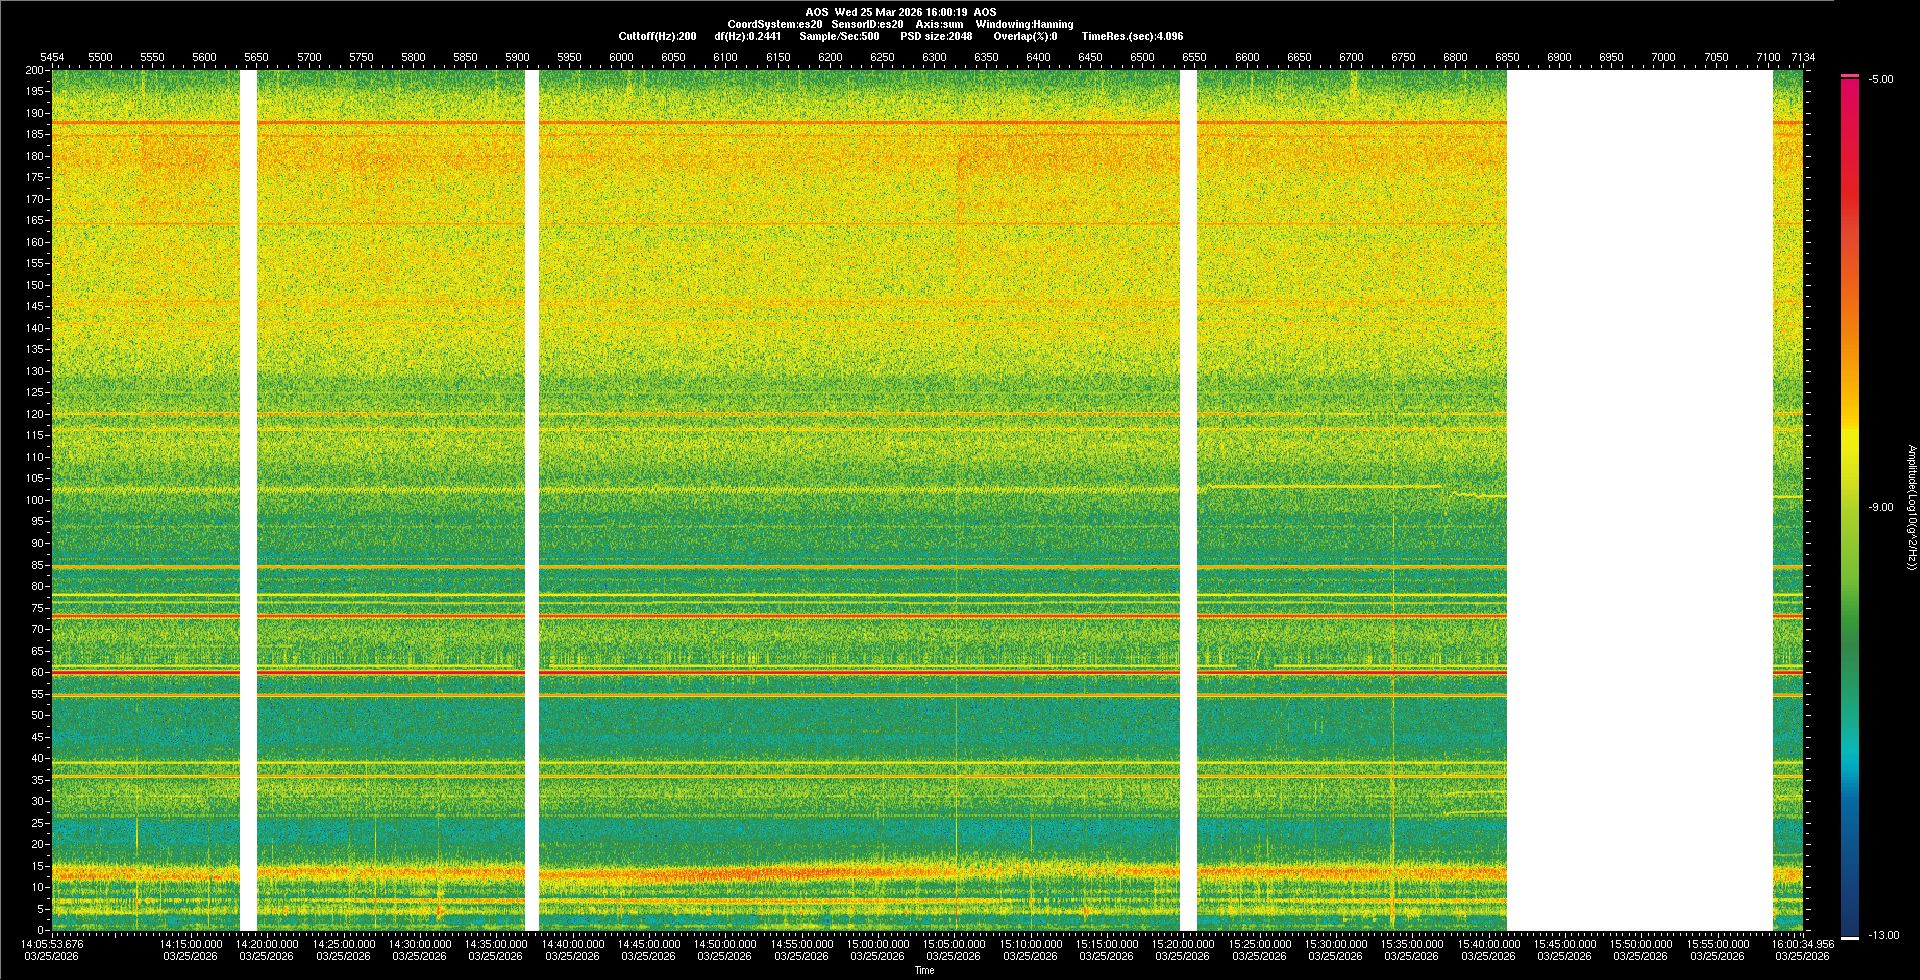Click the SensorID:es20 header label
Image resolution: width=1920 pixels, height=980 pixels.
pyautogui.click(x=867, y=24)
